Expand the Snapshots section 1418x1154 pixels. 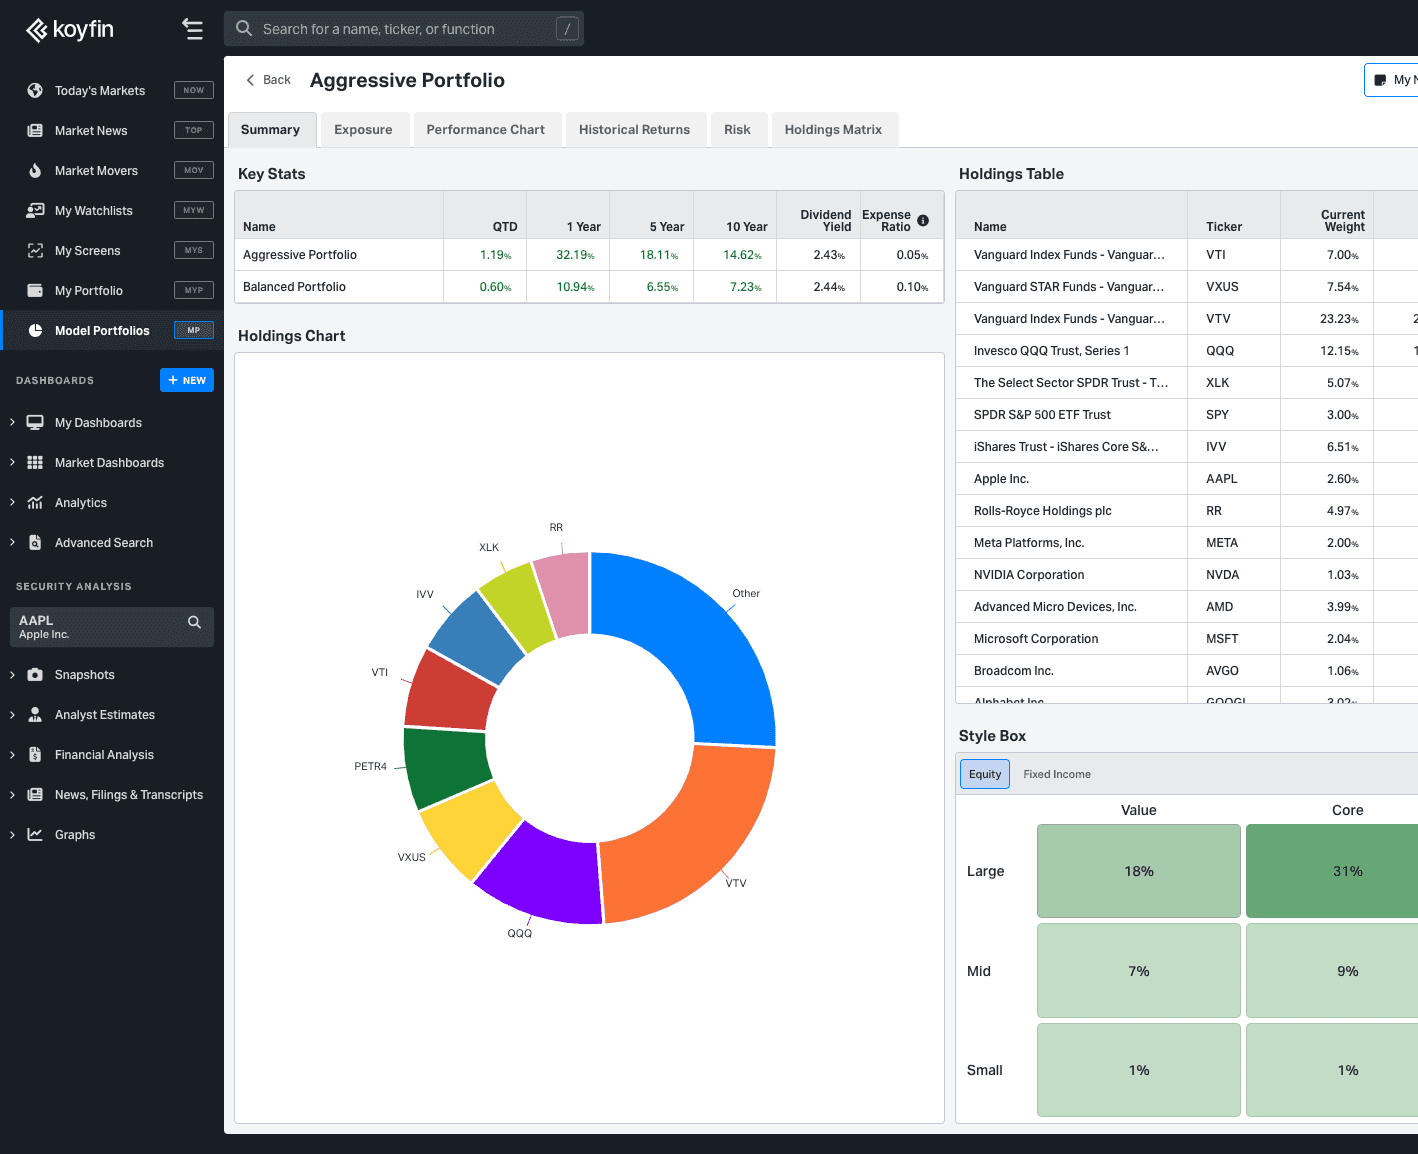click(x=12, y=675)
